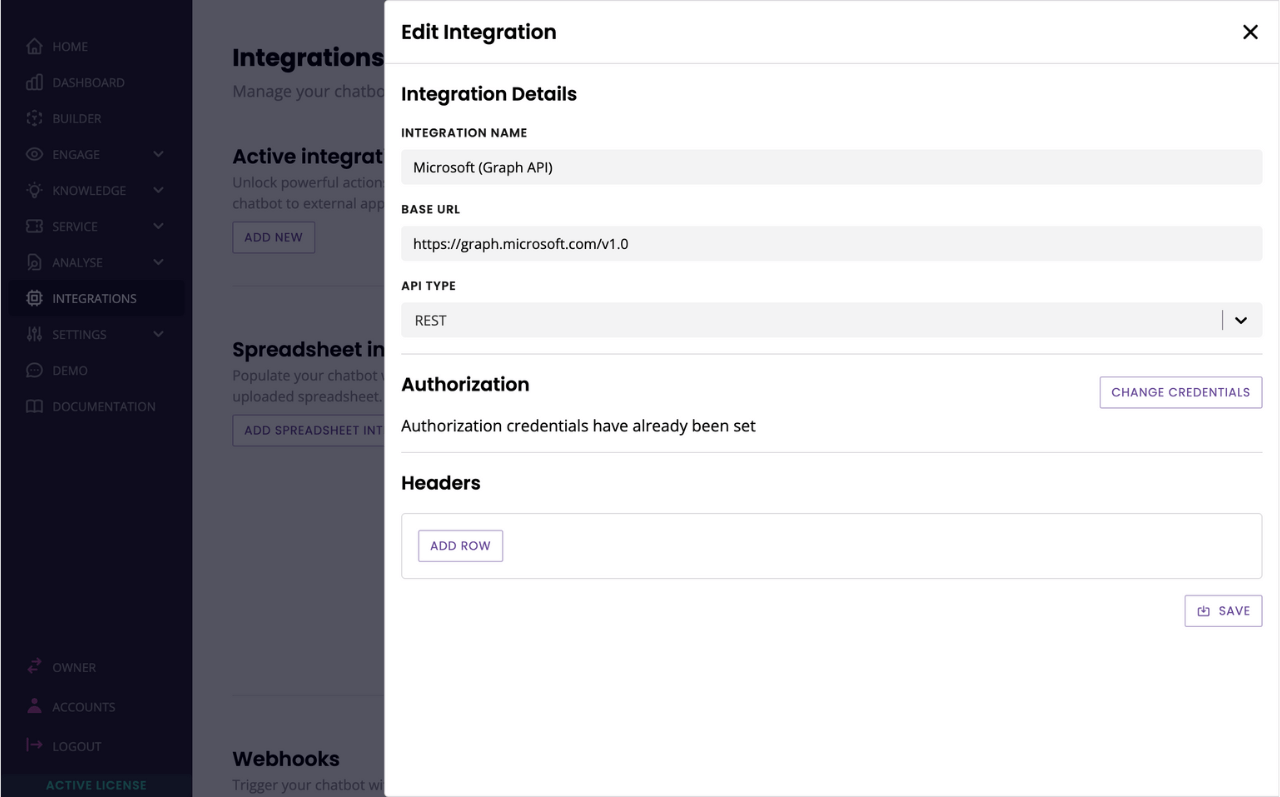This screenshot has height=797, width=1280.
Task: Select the Logout icon in the sidebar
Action: [x=34, y=745]
